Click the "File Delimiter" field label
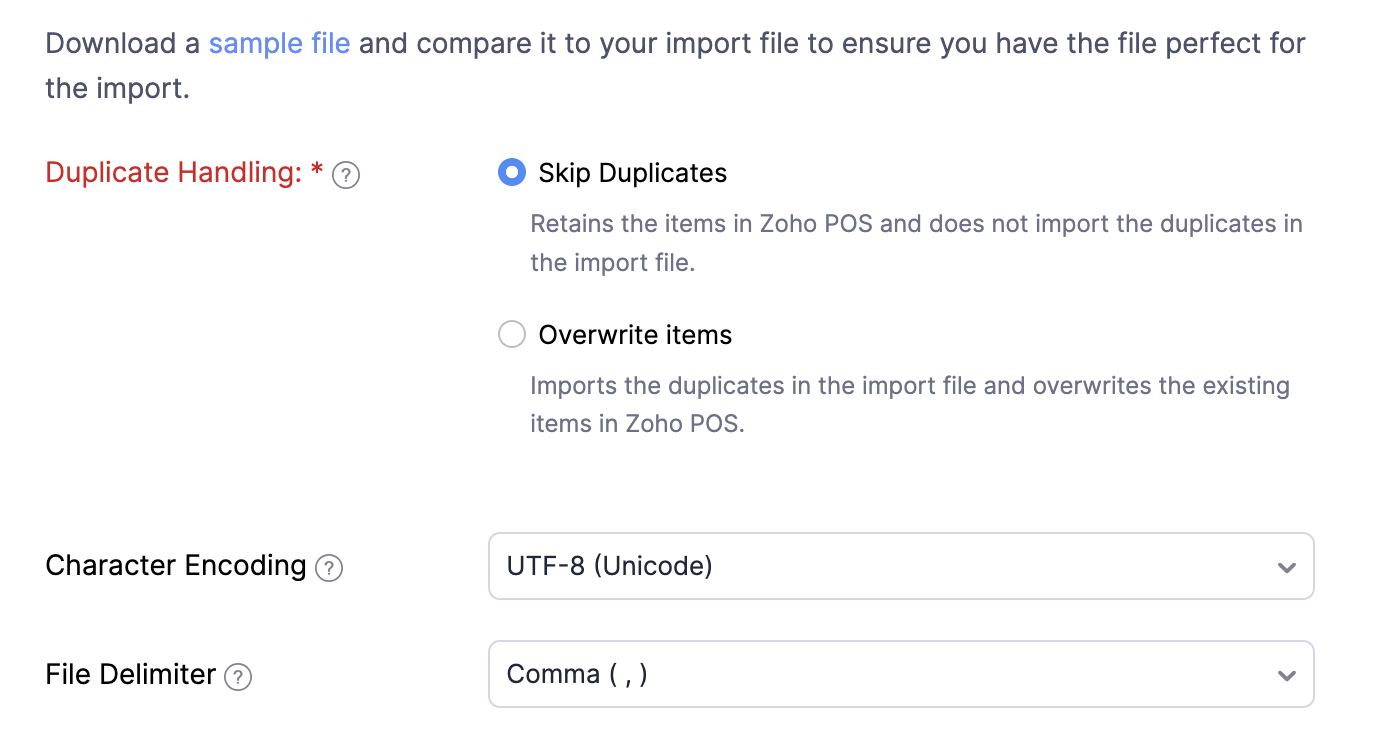Viewport: 1376px width, 756px height. coord(131,674)
